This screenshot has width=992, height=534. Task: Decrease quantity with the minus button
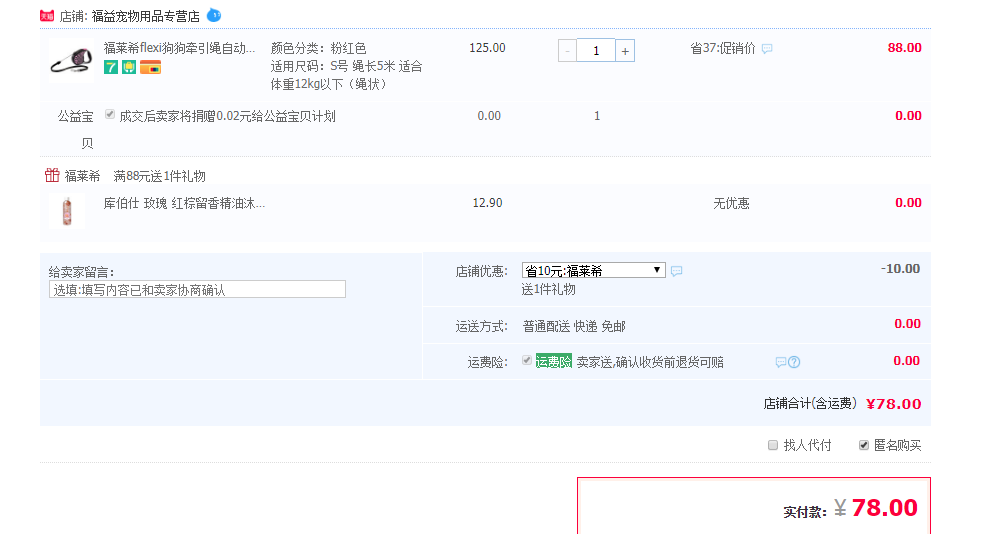coord(567,51)
